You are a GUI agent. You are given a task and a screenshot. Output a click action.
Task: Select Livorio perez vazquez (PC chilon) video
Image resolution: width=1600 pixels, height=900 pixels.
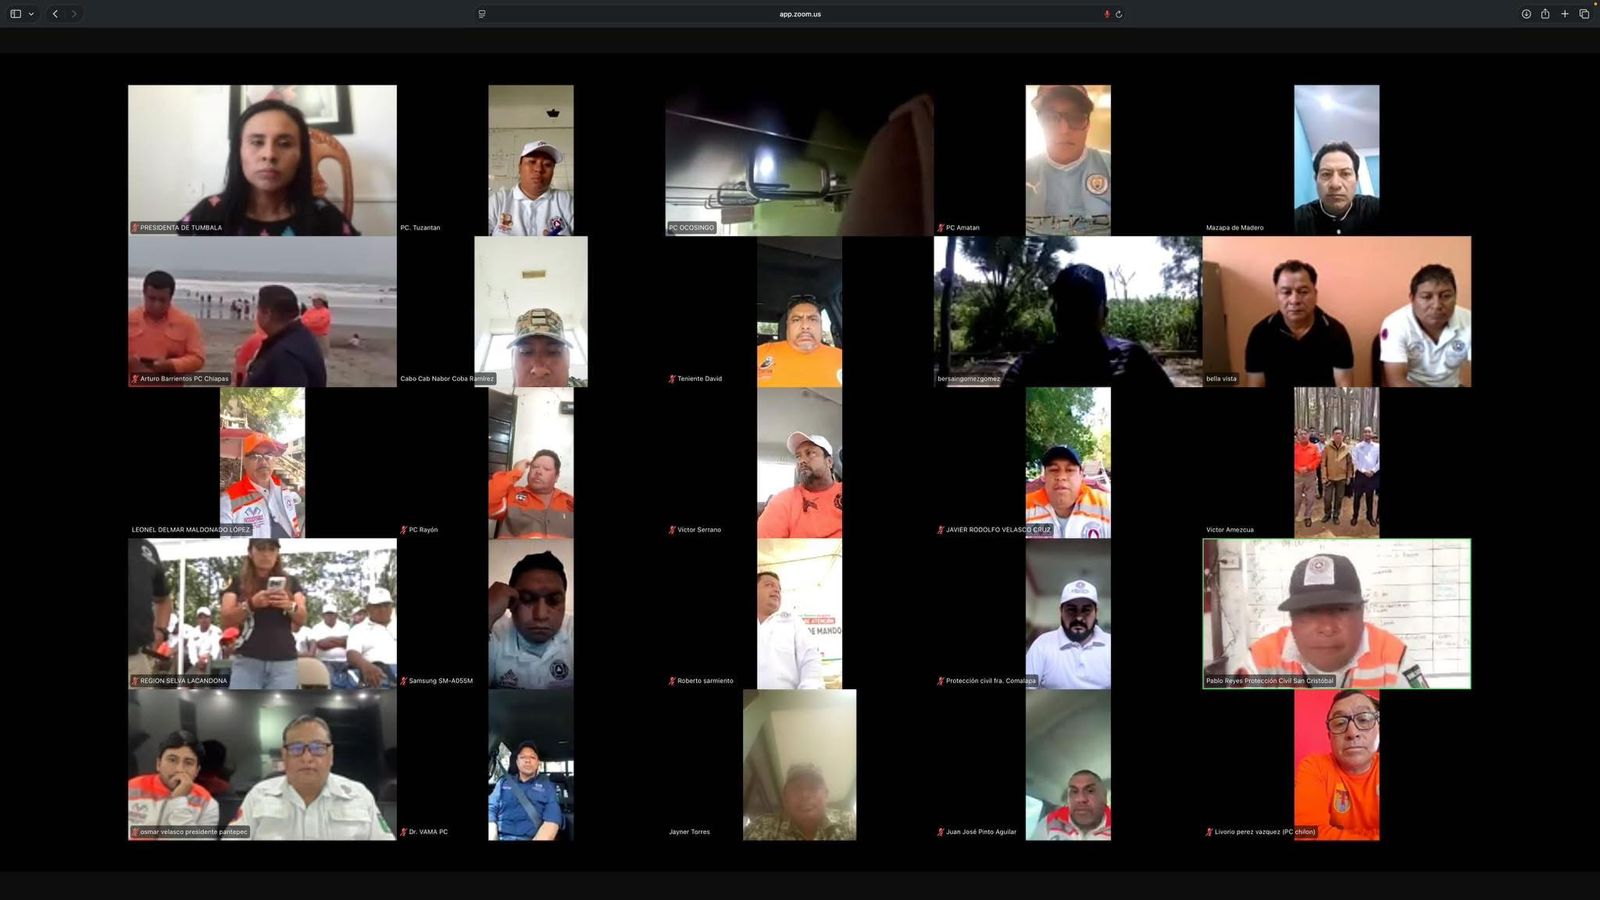(x=1336, y=764)
